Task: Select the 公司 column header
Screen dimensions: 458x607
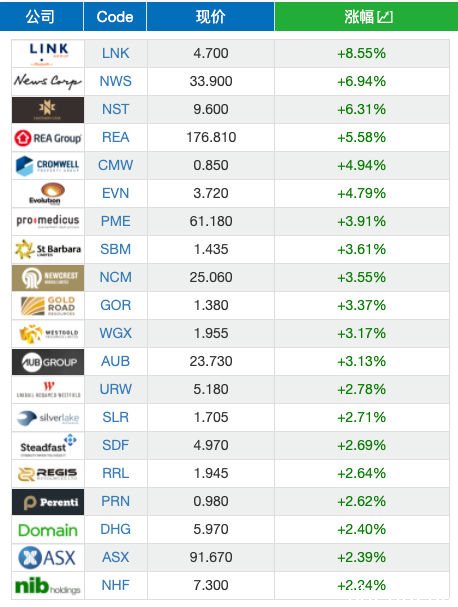Action: pyautogui.click(x=41, y=16)
